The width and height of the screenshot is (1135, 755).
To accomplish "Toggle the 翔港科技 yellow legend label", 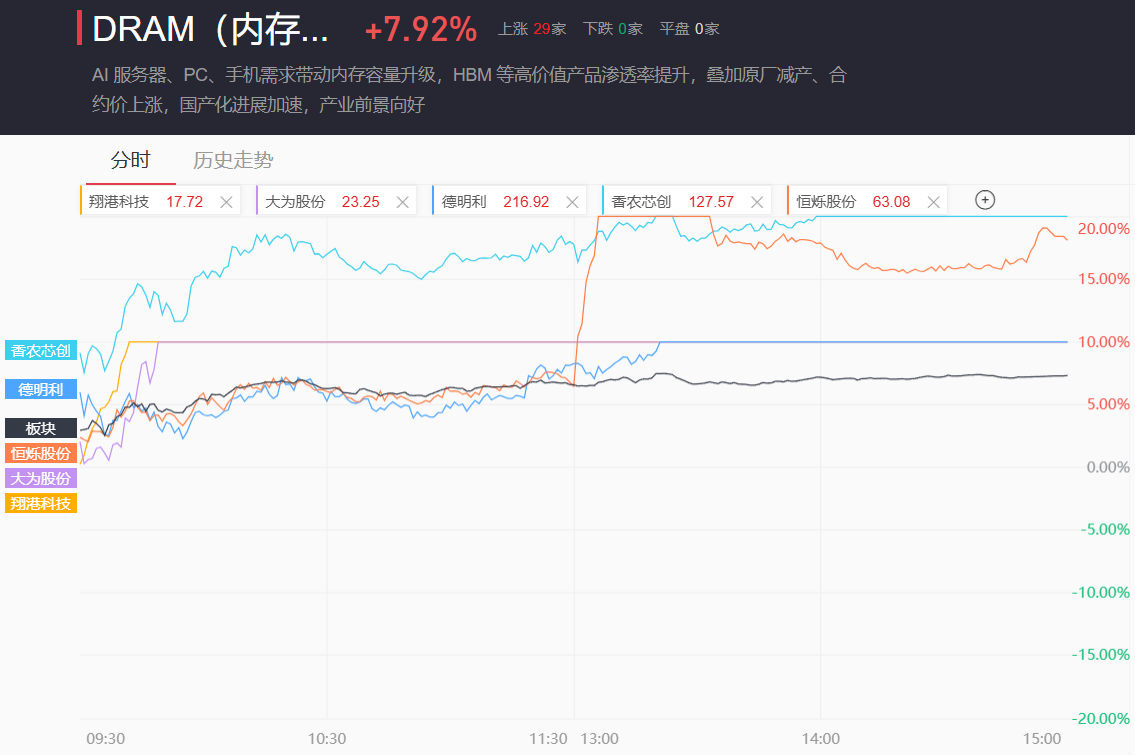I will pos(41,503).
